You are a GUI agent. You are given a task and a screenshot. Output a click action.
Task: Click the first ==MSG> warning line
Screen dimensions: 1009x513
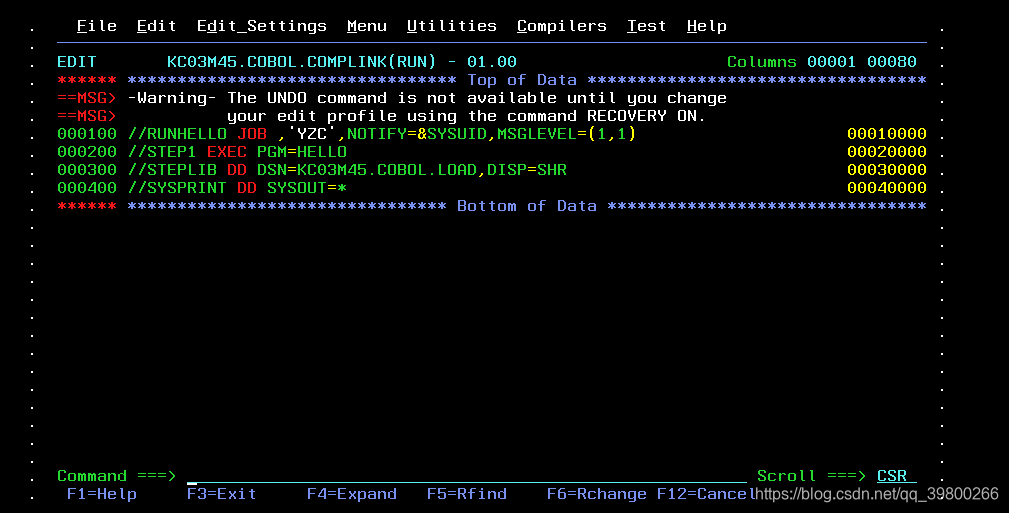click(392, 98)
